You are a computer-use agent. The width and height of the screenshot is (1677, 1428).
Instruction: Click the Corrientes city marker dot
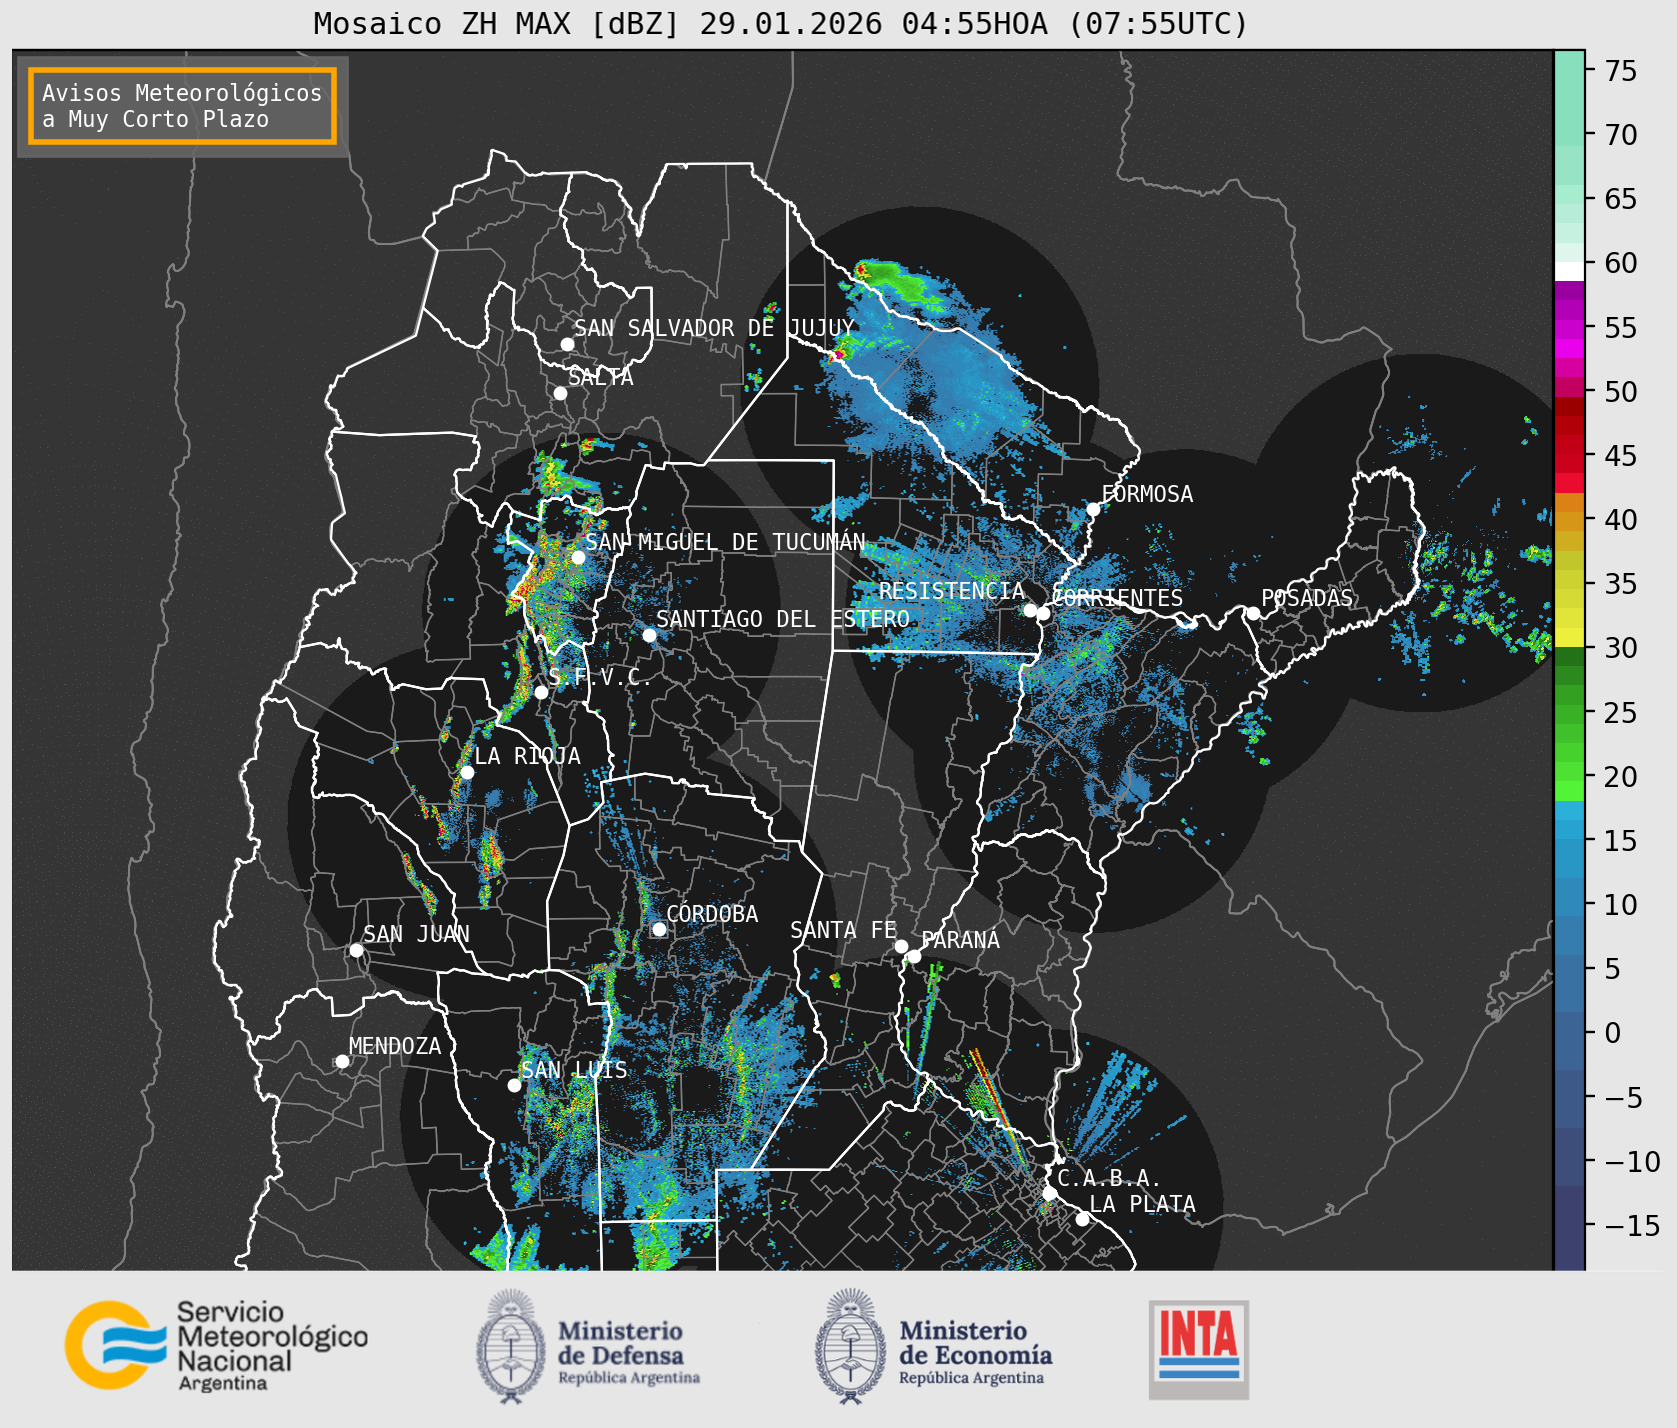click(1043, 613)
